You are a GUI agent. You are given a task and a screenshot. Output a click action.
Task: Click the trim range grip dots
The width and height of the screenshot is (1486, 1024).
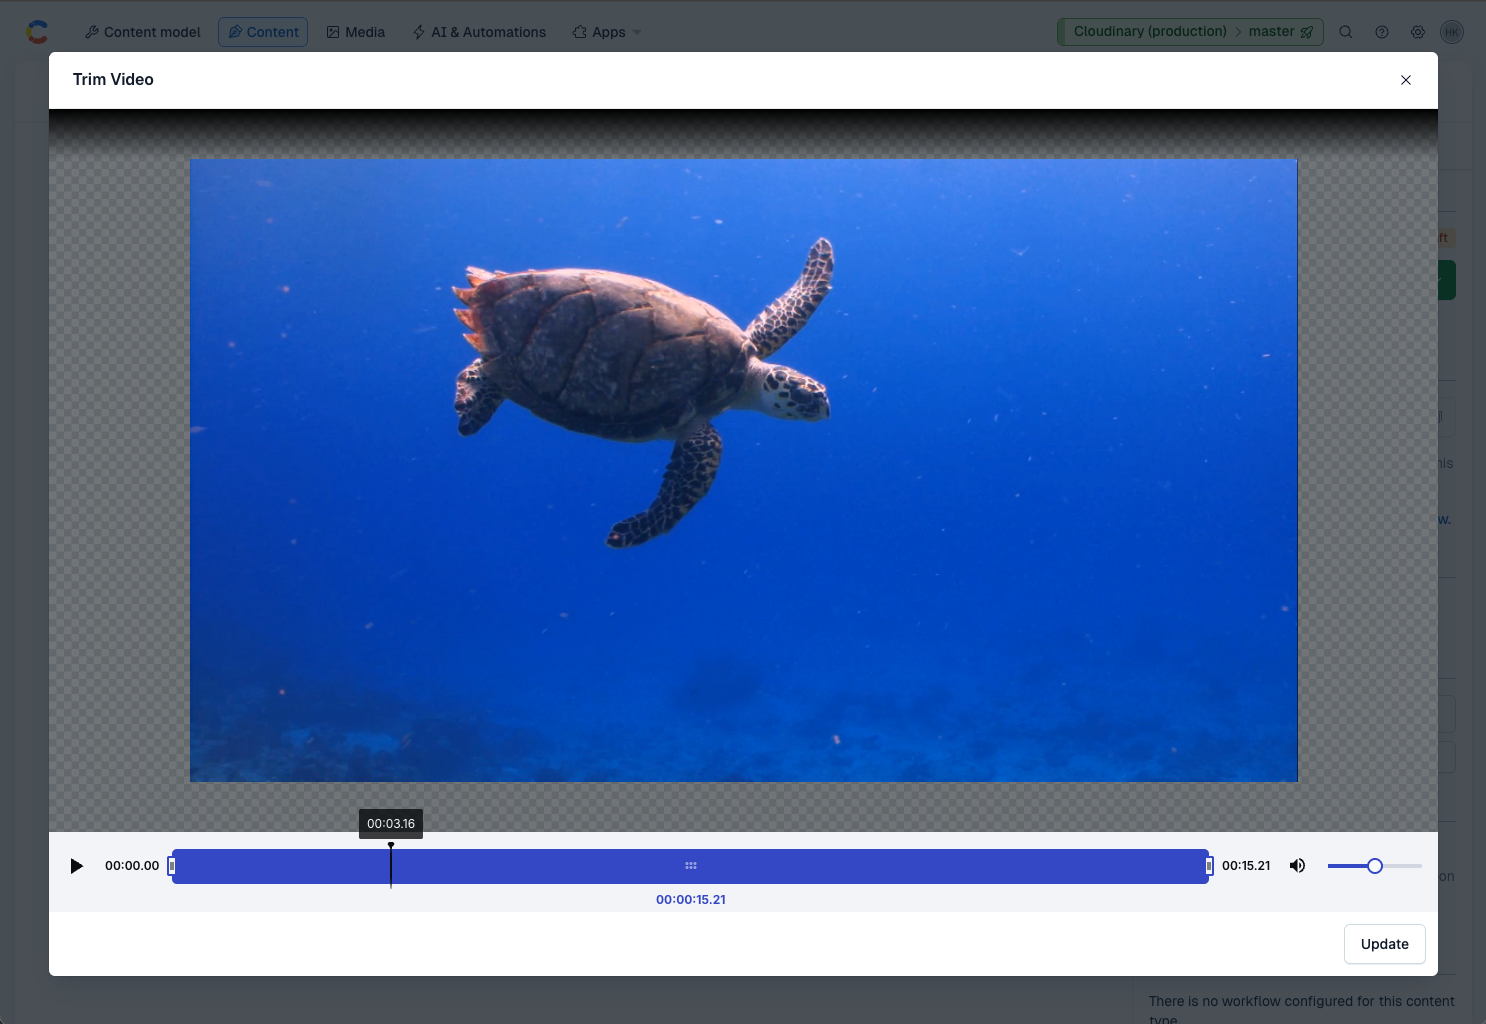click(691, 866)
